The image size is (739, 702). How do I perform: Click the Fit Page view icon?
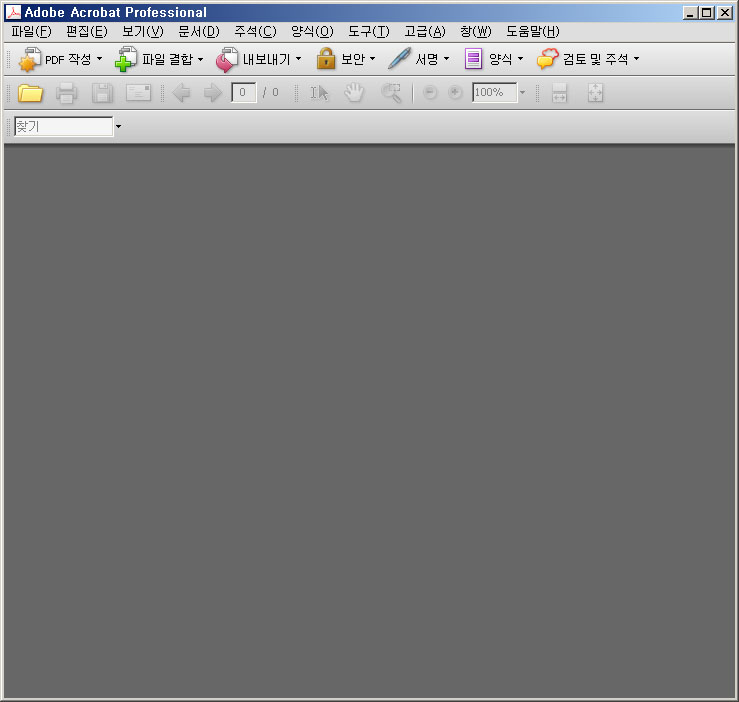coord(595,93)
